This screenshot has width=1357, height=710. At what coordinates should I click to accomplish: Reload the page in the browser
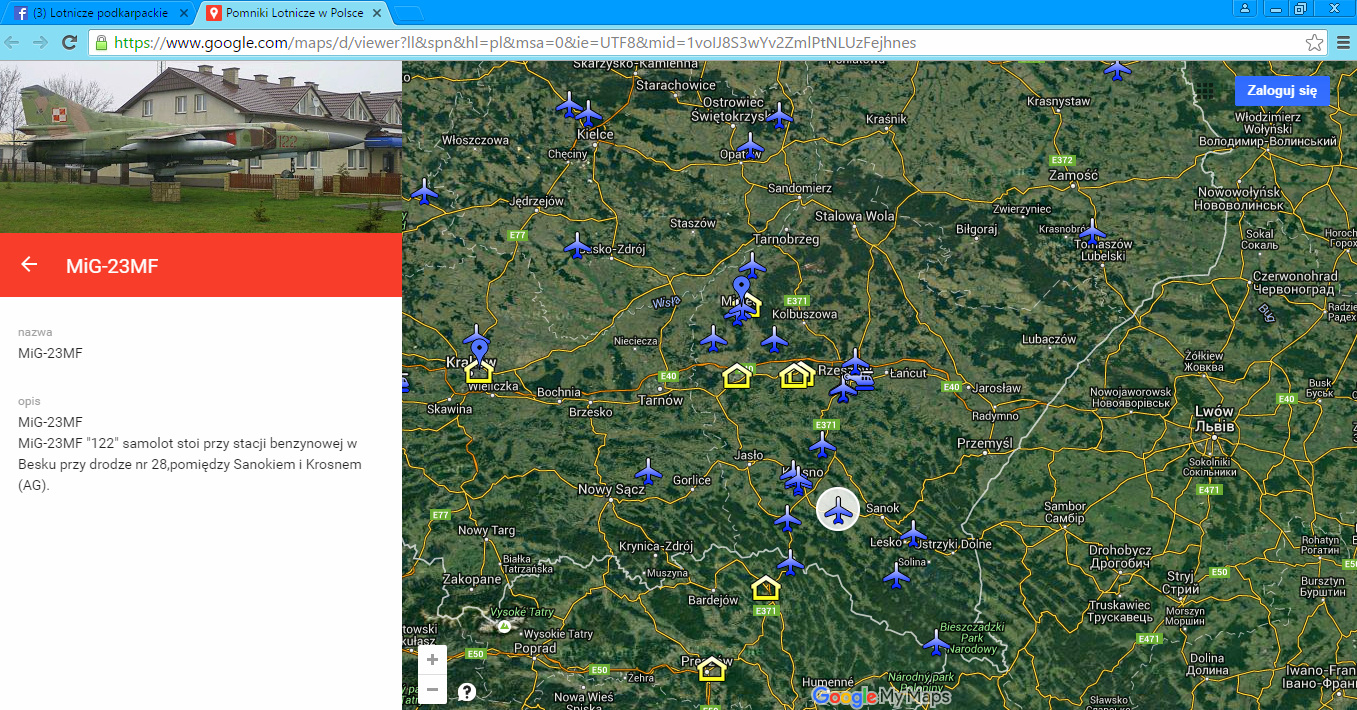click(70, 43)
